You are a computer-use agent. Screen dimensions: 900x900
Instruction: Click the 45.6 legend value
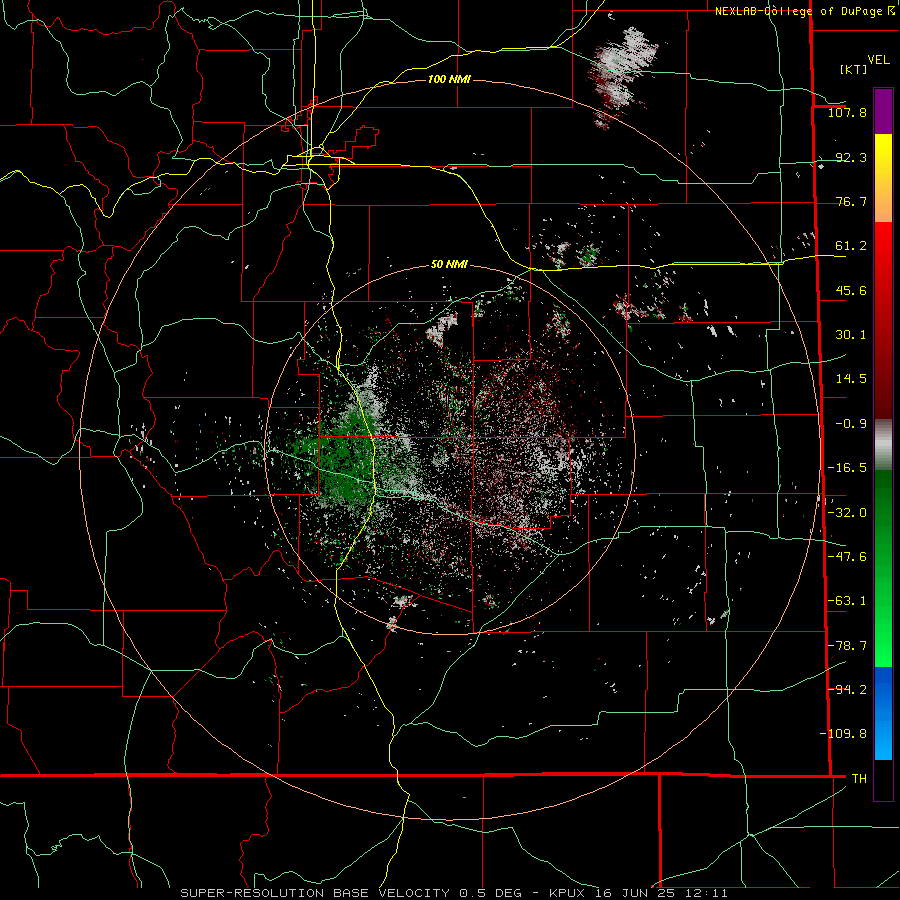(851, 290)
